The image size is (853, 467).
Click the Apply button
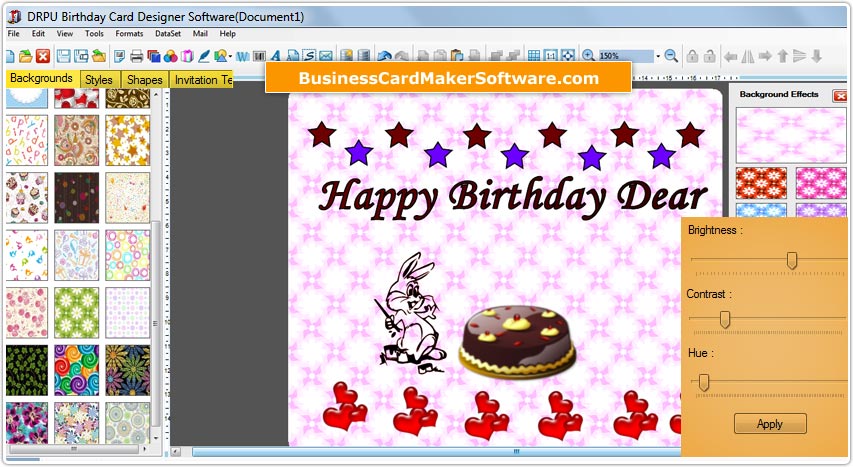coord(770,424)
